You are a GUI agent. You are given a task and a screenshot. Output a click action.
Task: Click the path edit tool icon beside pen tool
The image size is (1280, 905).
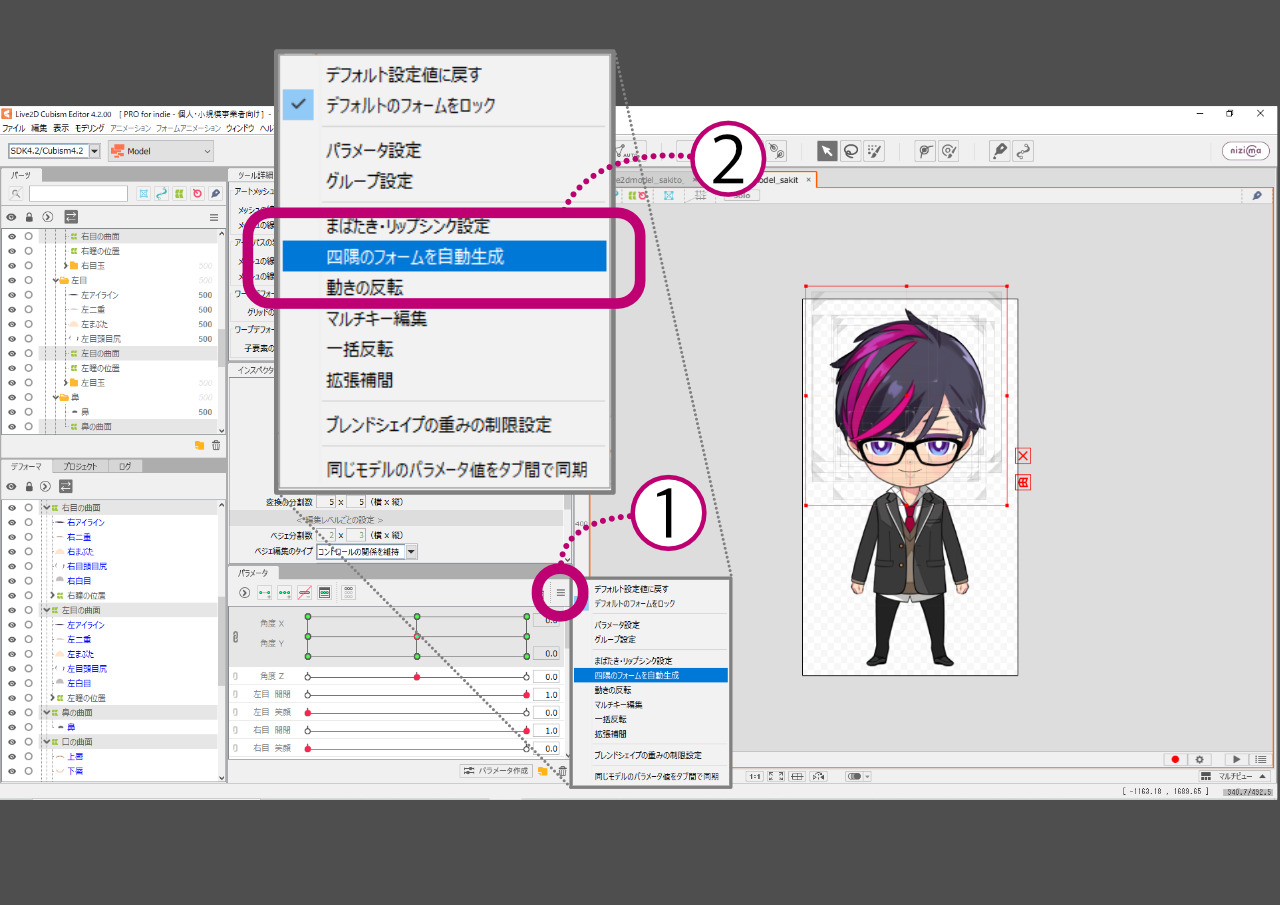point(1022,151)
